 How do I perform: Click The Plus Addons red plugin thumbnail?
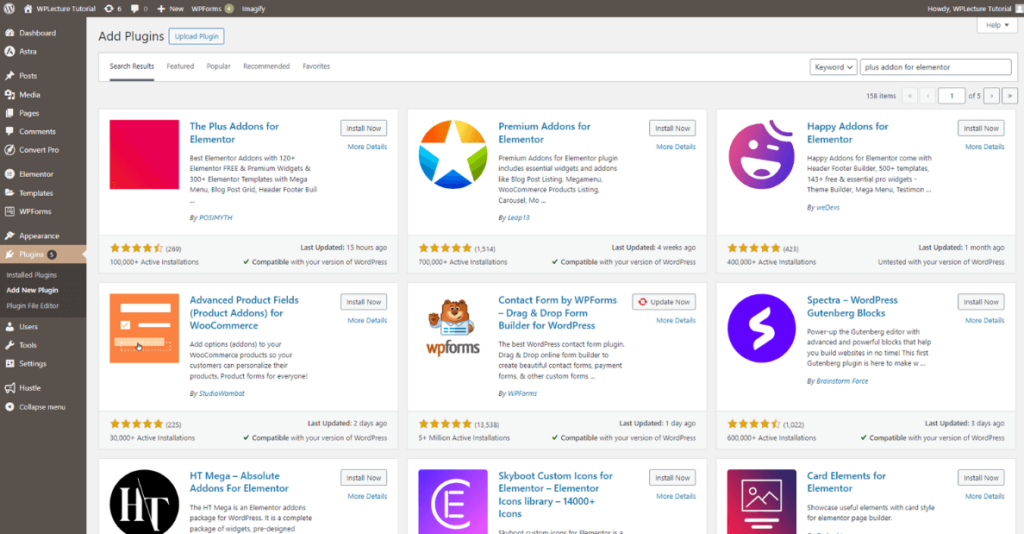click(x=144, y=155)
